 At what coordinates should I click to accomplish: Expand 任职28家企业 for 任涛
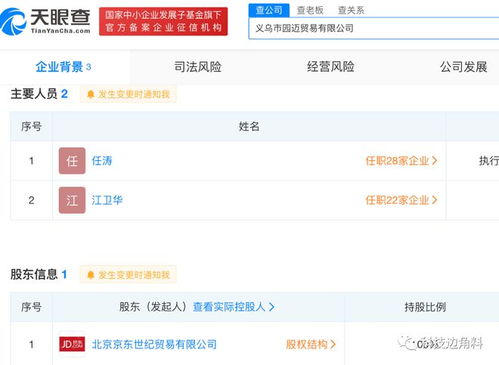401,161
